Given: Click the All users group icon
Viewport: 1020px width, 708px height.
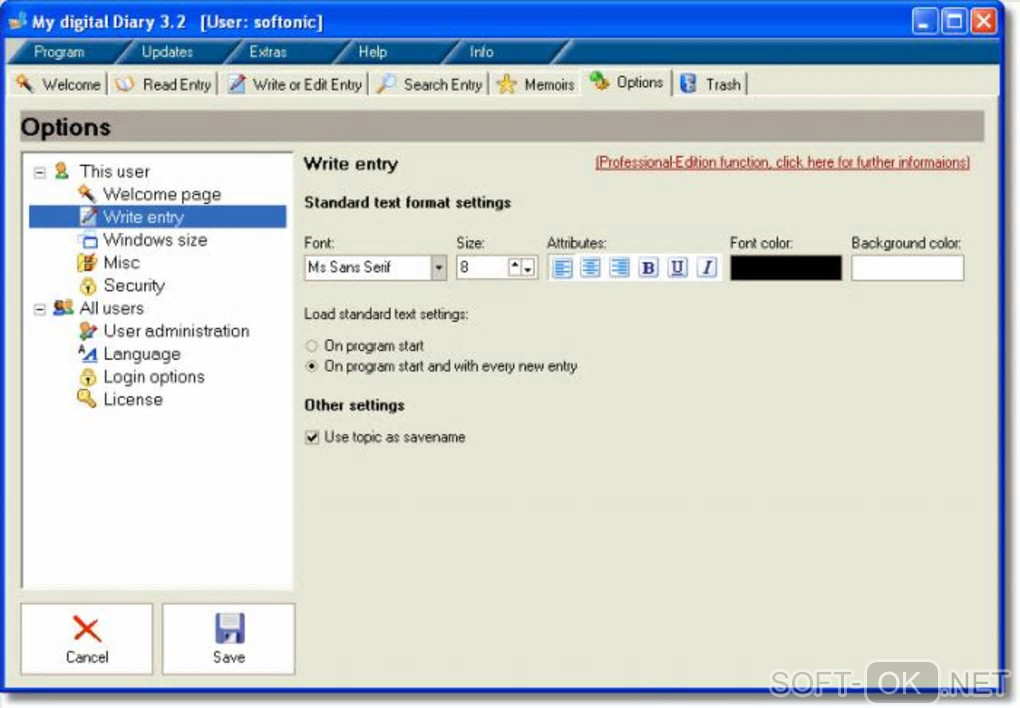Looking at the screenshot, I should tap(63, 308).
